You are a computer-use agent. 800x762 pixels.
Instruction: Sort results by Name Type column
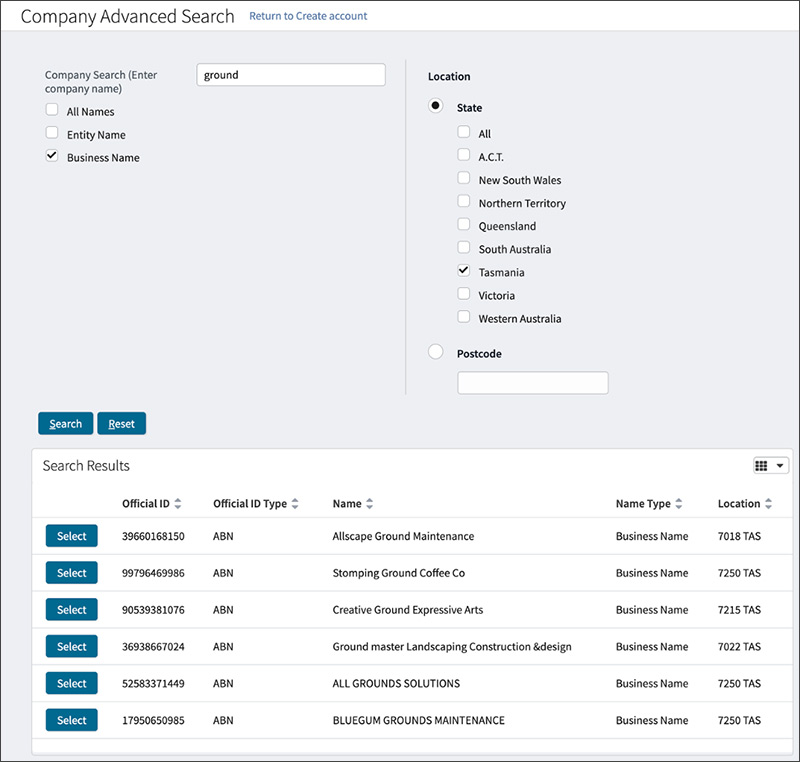tap(679, 504)
